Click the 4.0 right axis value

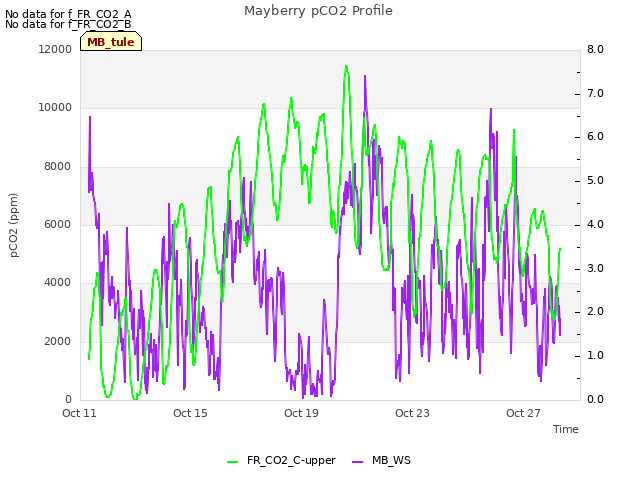[x=595, y=224]
